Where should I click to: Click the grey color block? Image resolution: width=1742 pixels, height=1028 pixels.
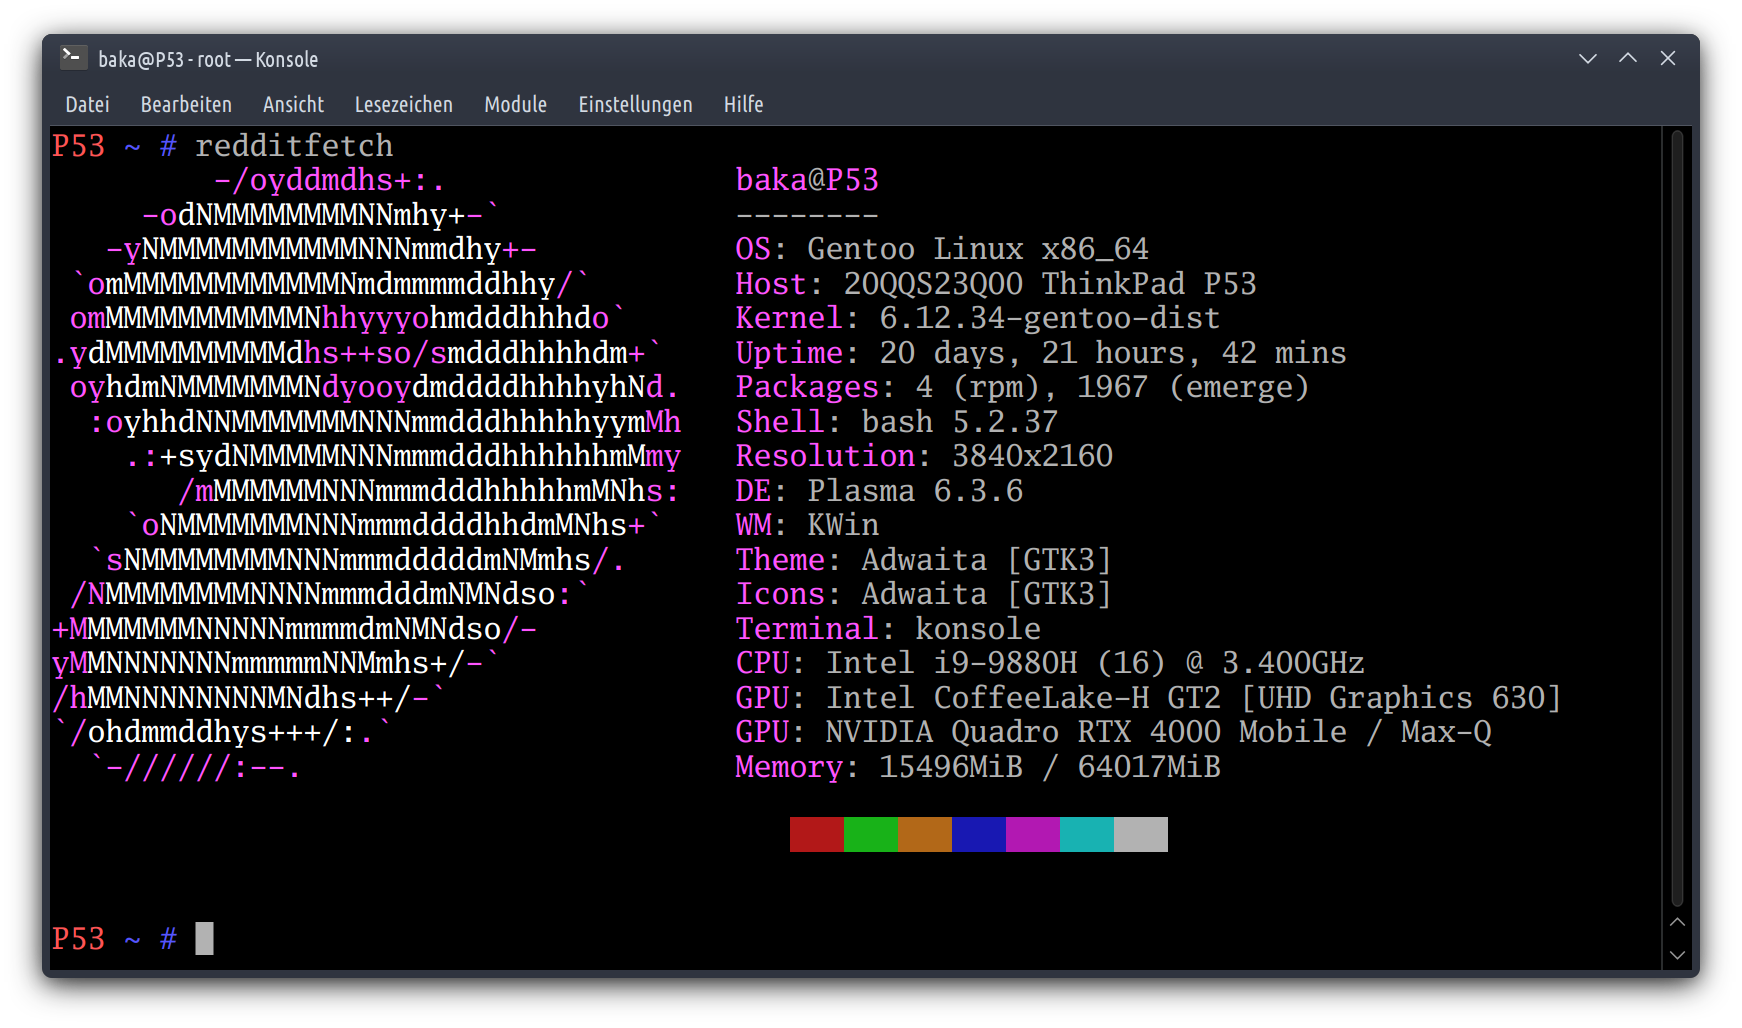tap(1140, 834)
